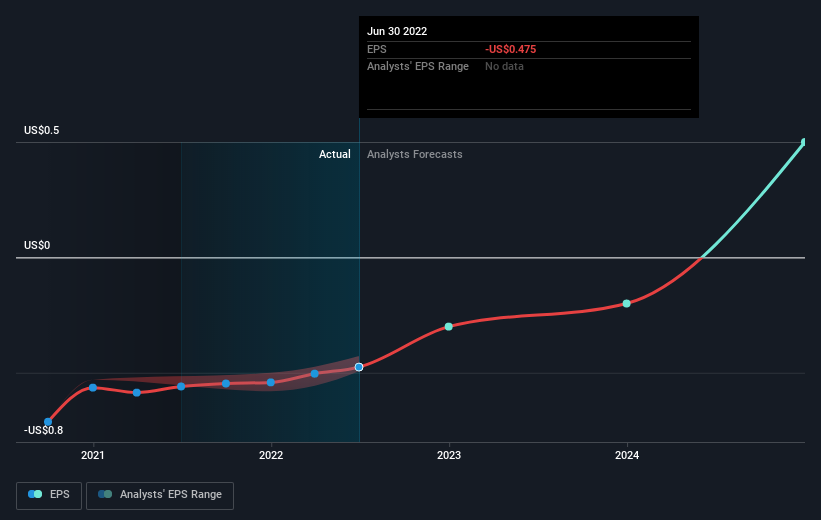Image resolution: width=821 pixels, height=520 pixels.
Task: Click the EPS data point at 2021
Action: [x=93, y=388]
